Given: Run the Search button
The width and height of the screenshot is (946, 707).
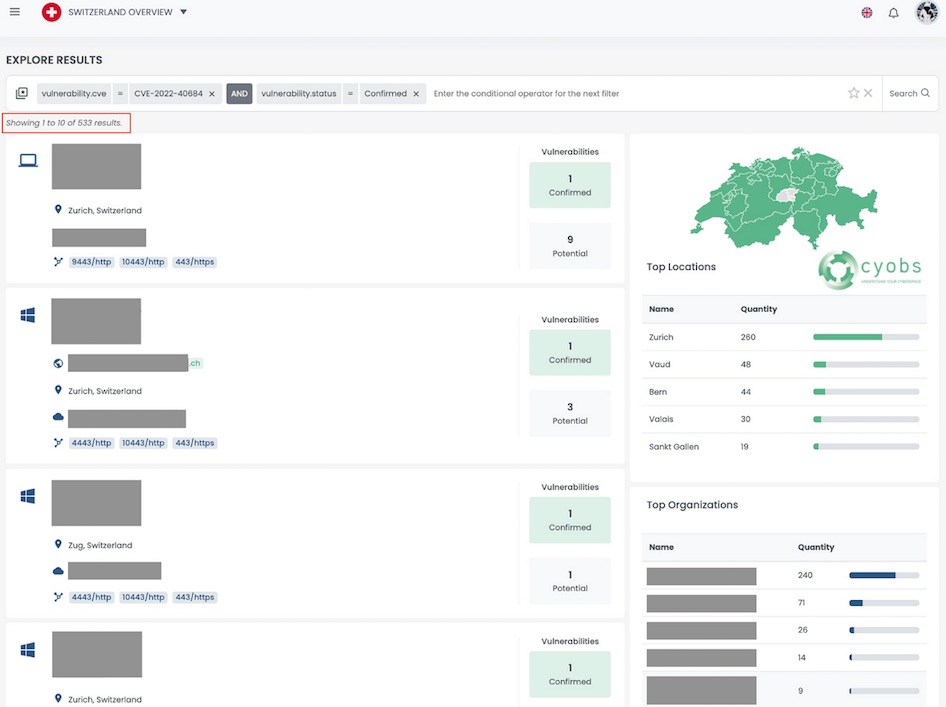Looking at the screenshot, I should (x=909, y=94).
